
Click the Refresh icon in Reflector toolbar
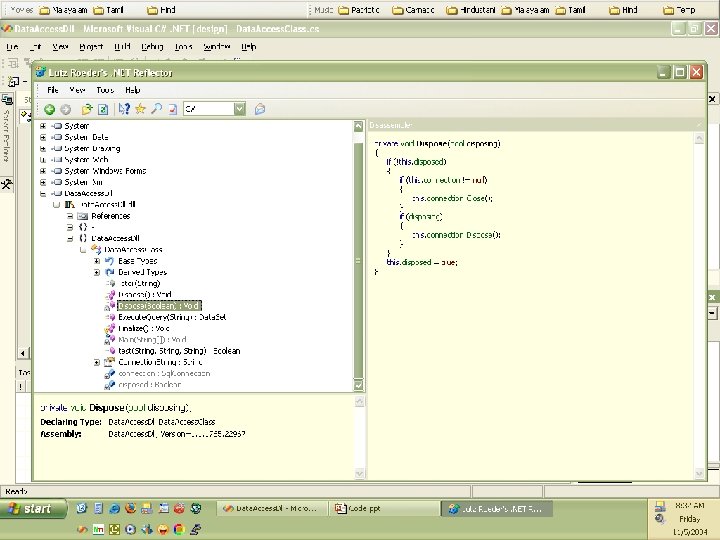point(103,108)
